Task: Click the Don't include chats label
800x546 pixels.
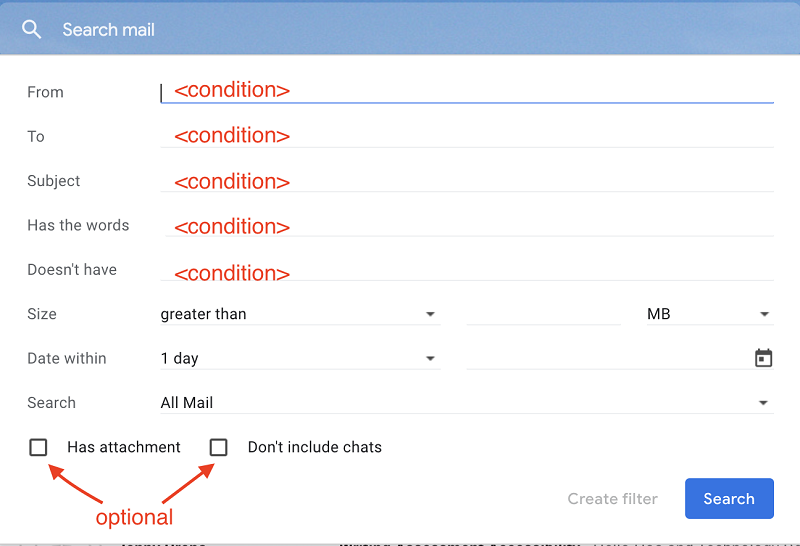Action: pos(314,447)
